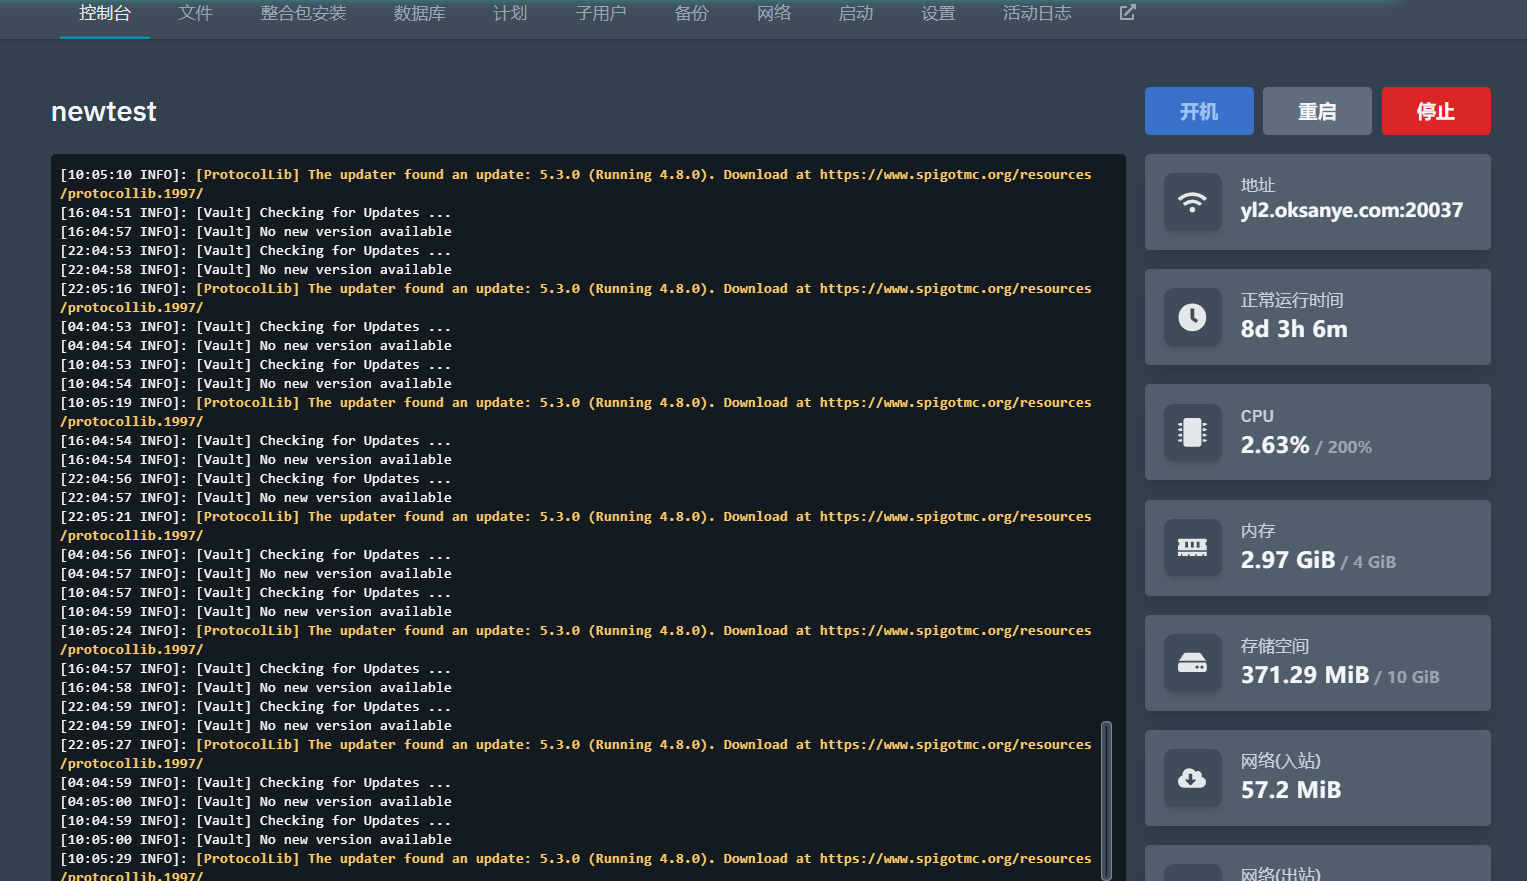Click the first ProtocolLib update log line

point(575,175)
